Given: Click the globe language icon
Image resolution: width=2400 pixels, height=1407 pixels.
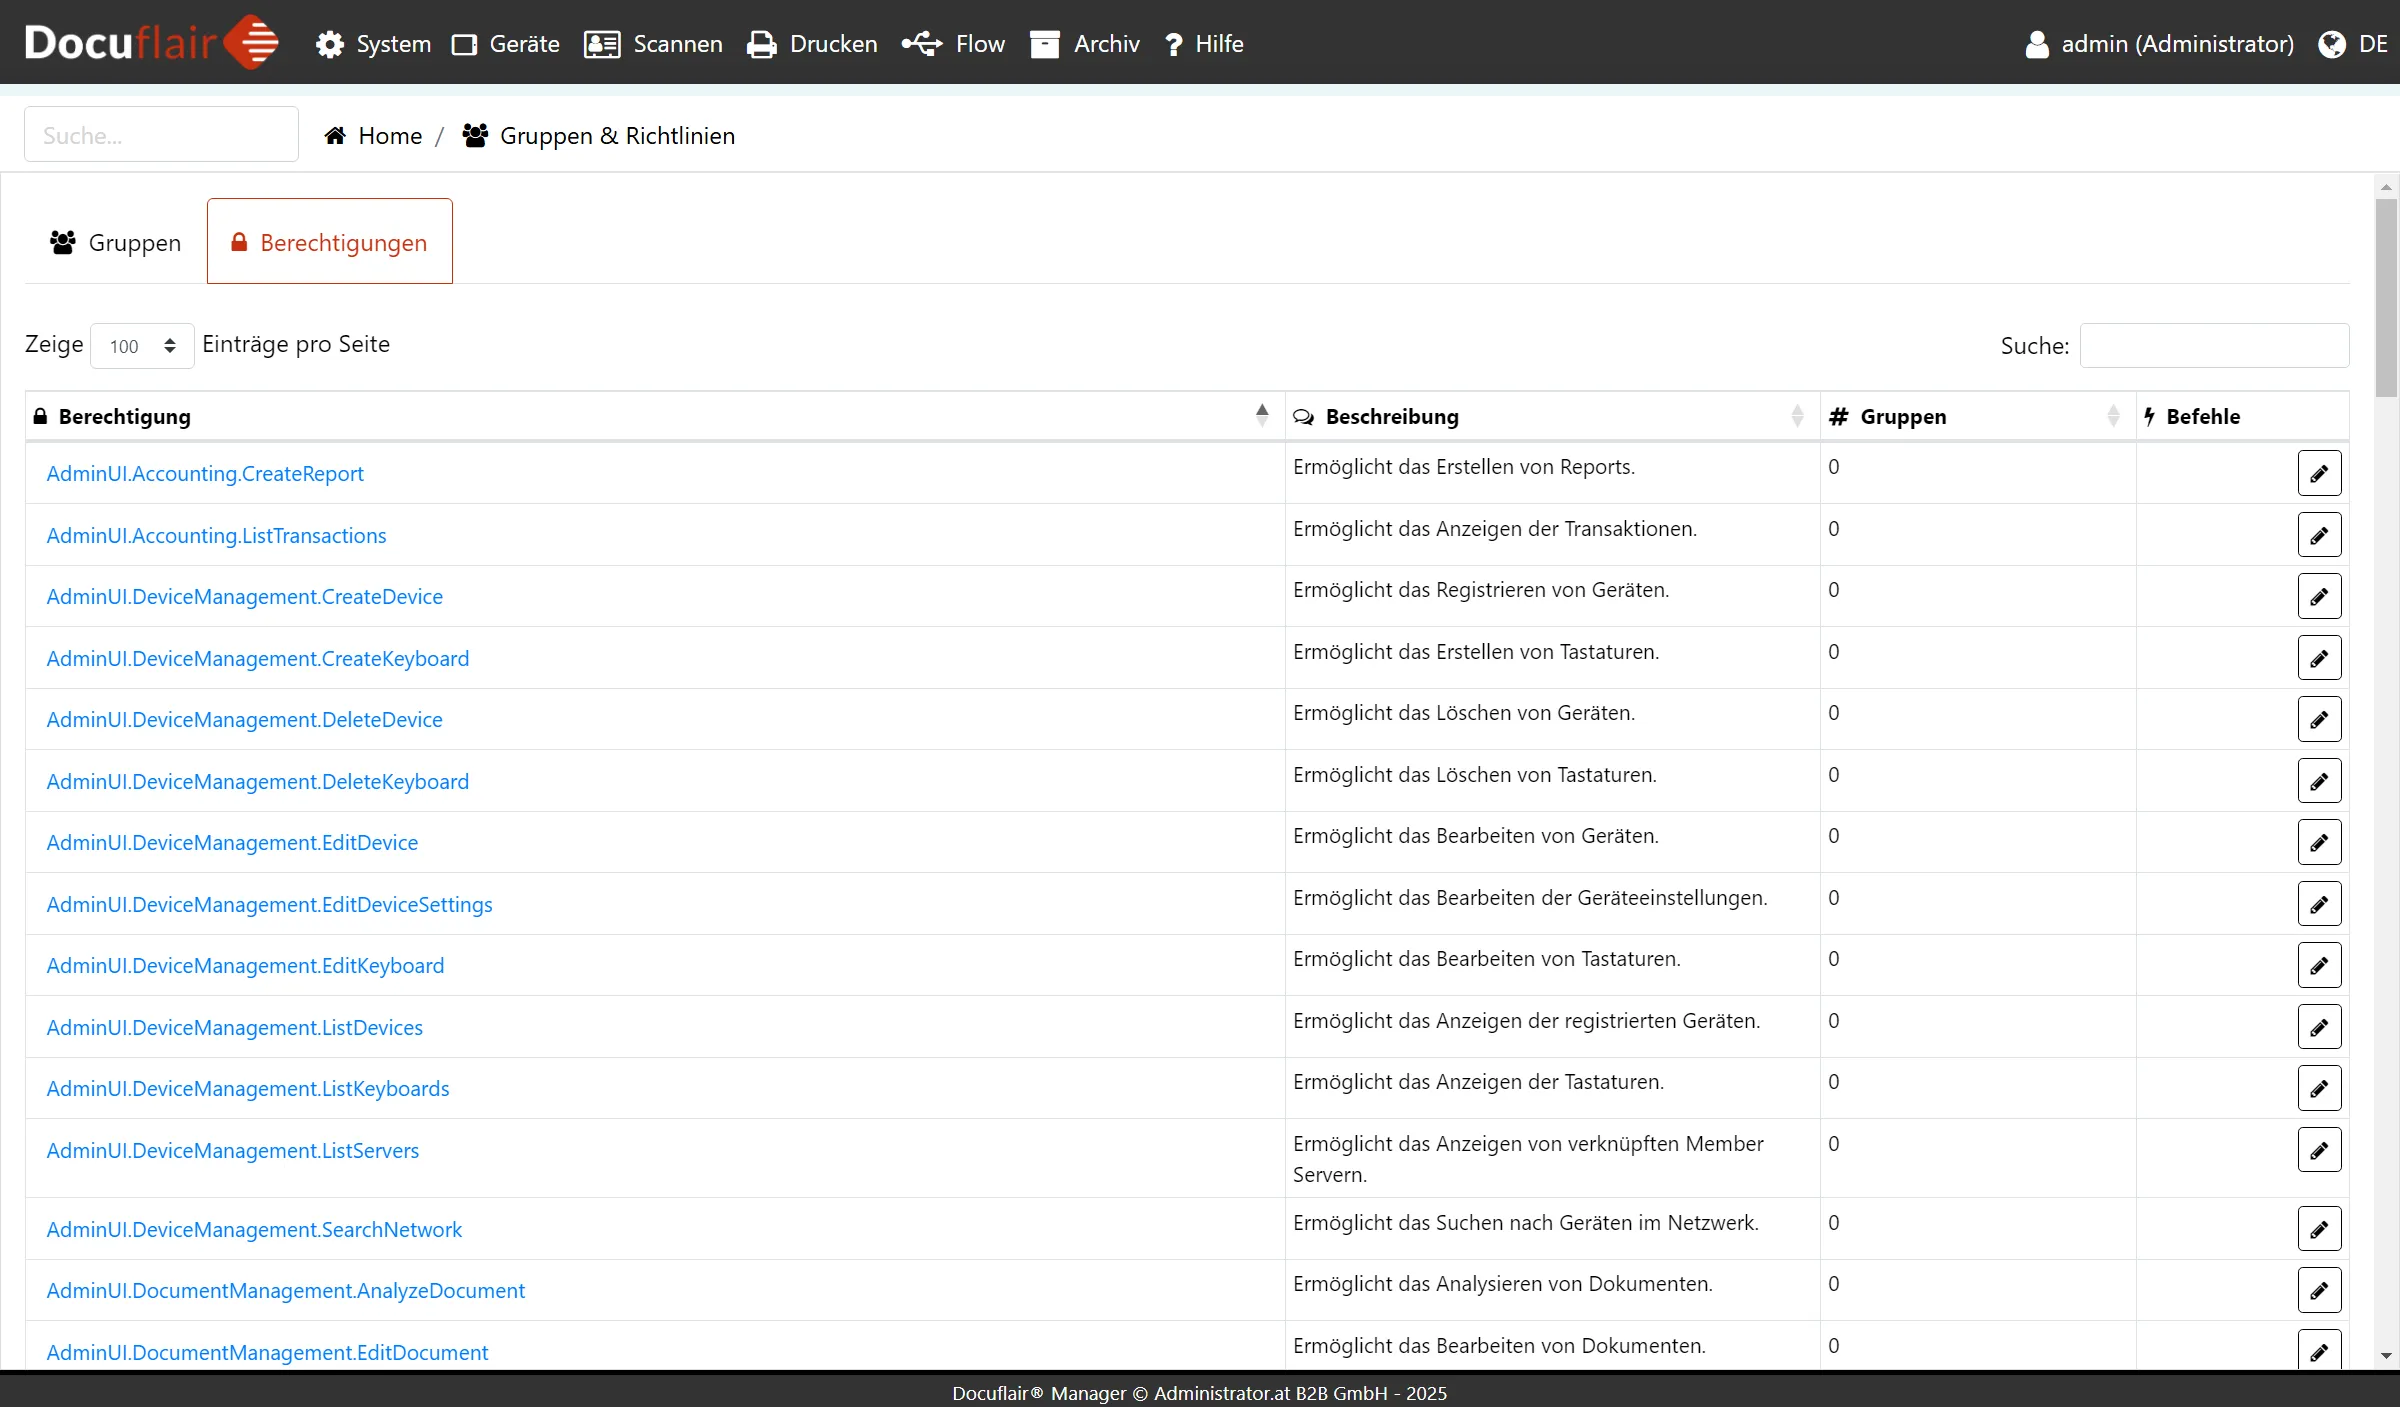Looking at the screenshot, I should tap(2331, 44).
